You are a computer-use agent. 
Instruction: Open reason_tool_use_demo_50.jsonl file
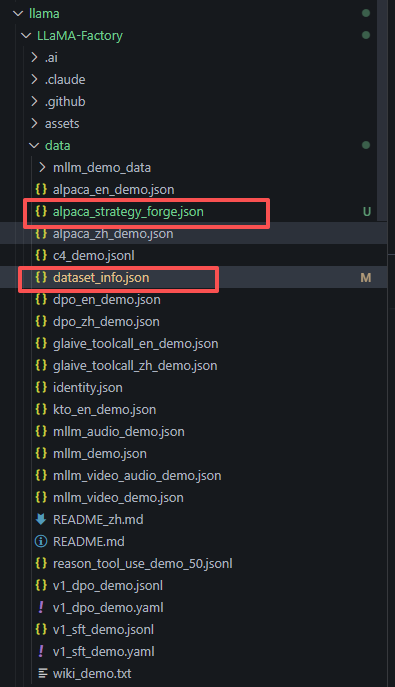(x=143, y=563)
